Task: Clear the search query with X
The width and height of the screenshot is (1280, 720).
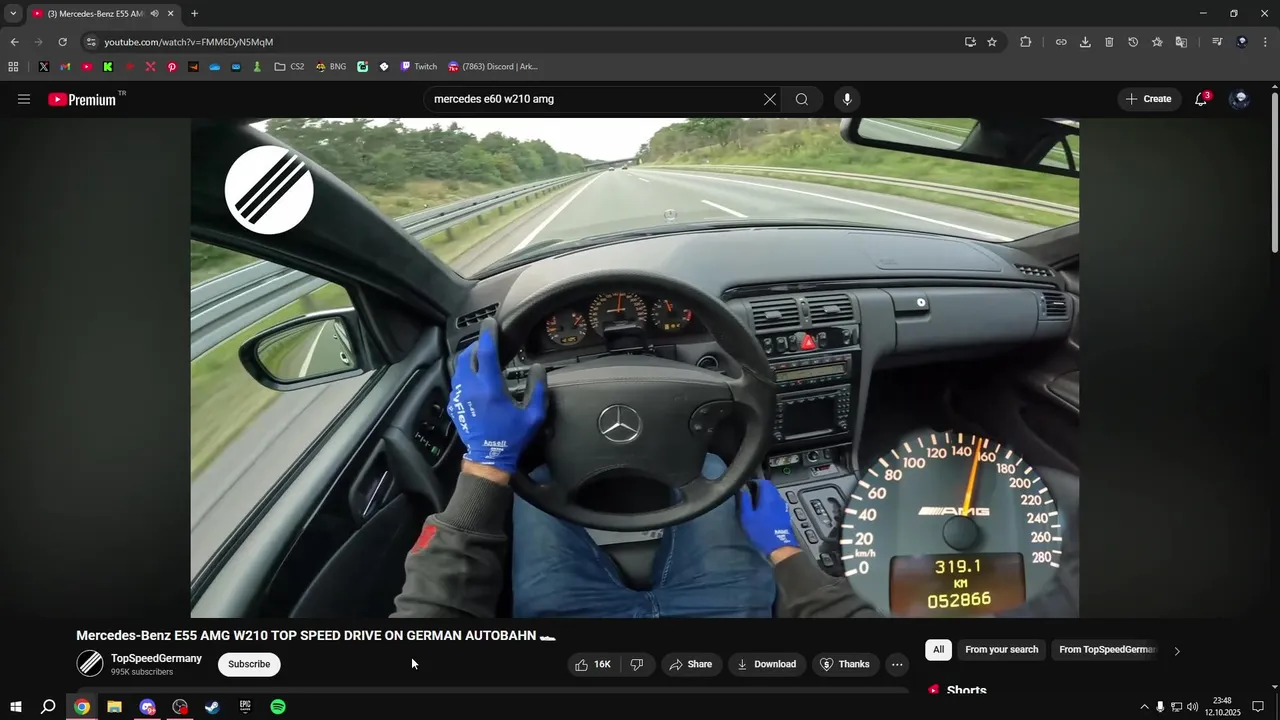Action: [x=769, y=99]
